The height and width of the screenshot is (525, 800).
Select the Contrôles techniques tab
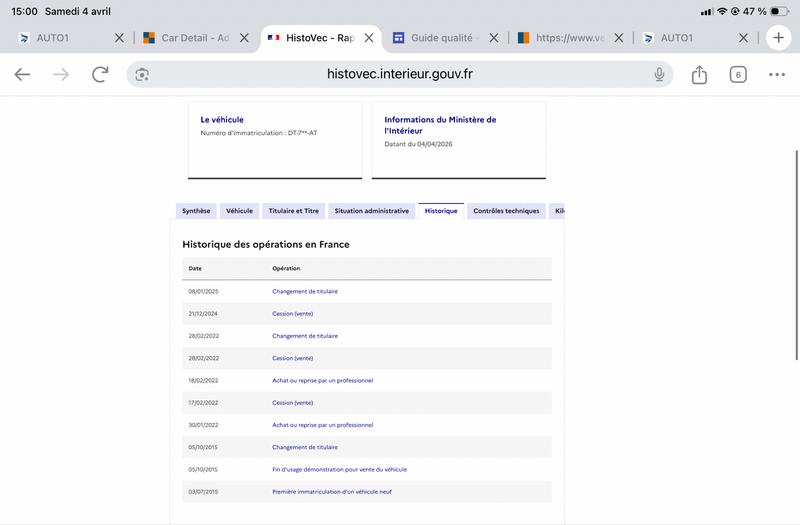point(505,211)
